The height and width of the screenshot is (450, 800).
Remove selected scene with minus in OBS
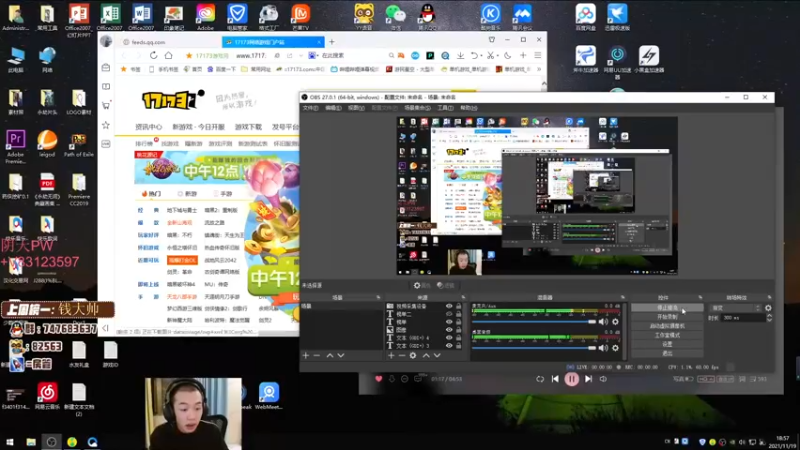point(316,355)
